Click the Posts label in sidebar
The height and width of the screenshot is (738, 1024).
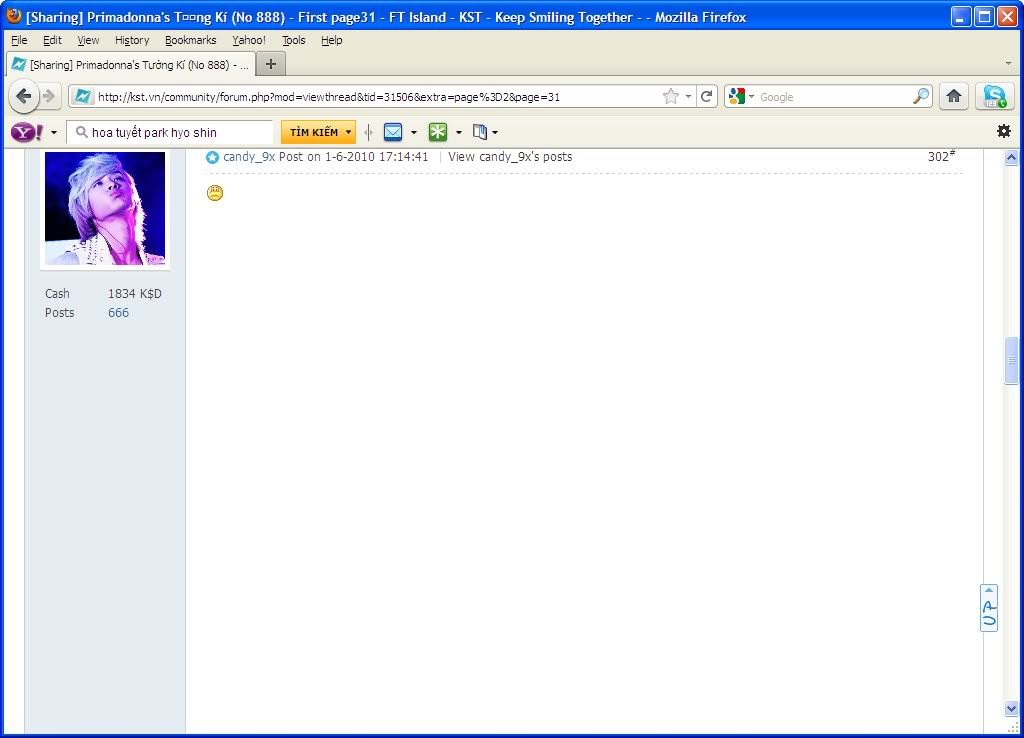click(x=59, y=313)
